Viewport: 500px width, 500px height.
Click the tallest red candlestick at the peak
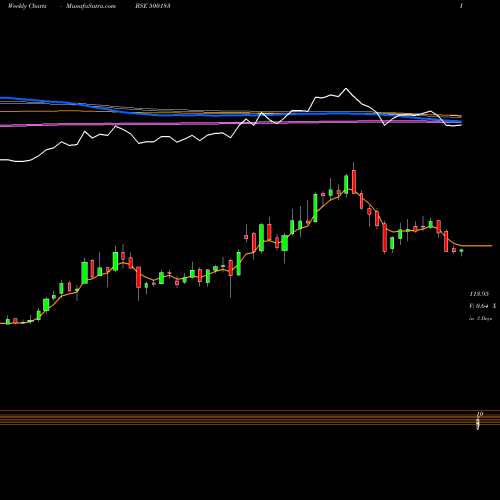click(354, 182)
